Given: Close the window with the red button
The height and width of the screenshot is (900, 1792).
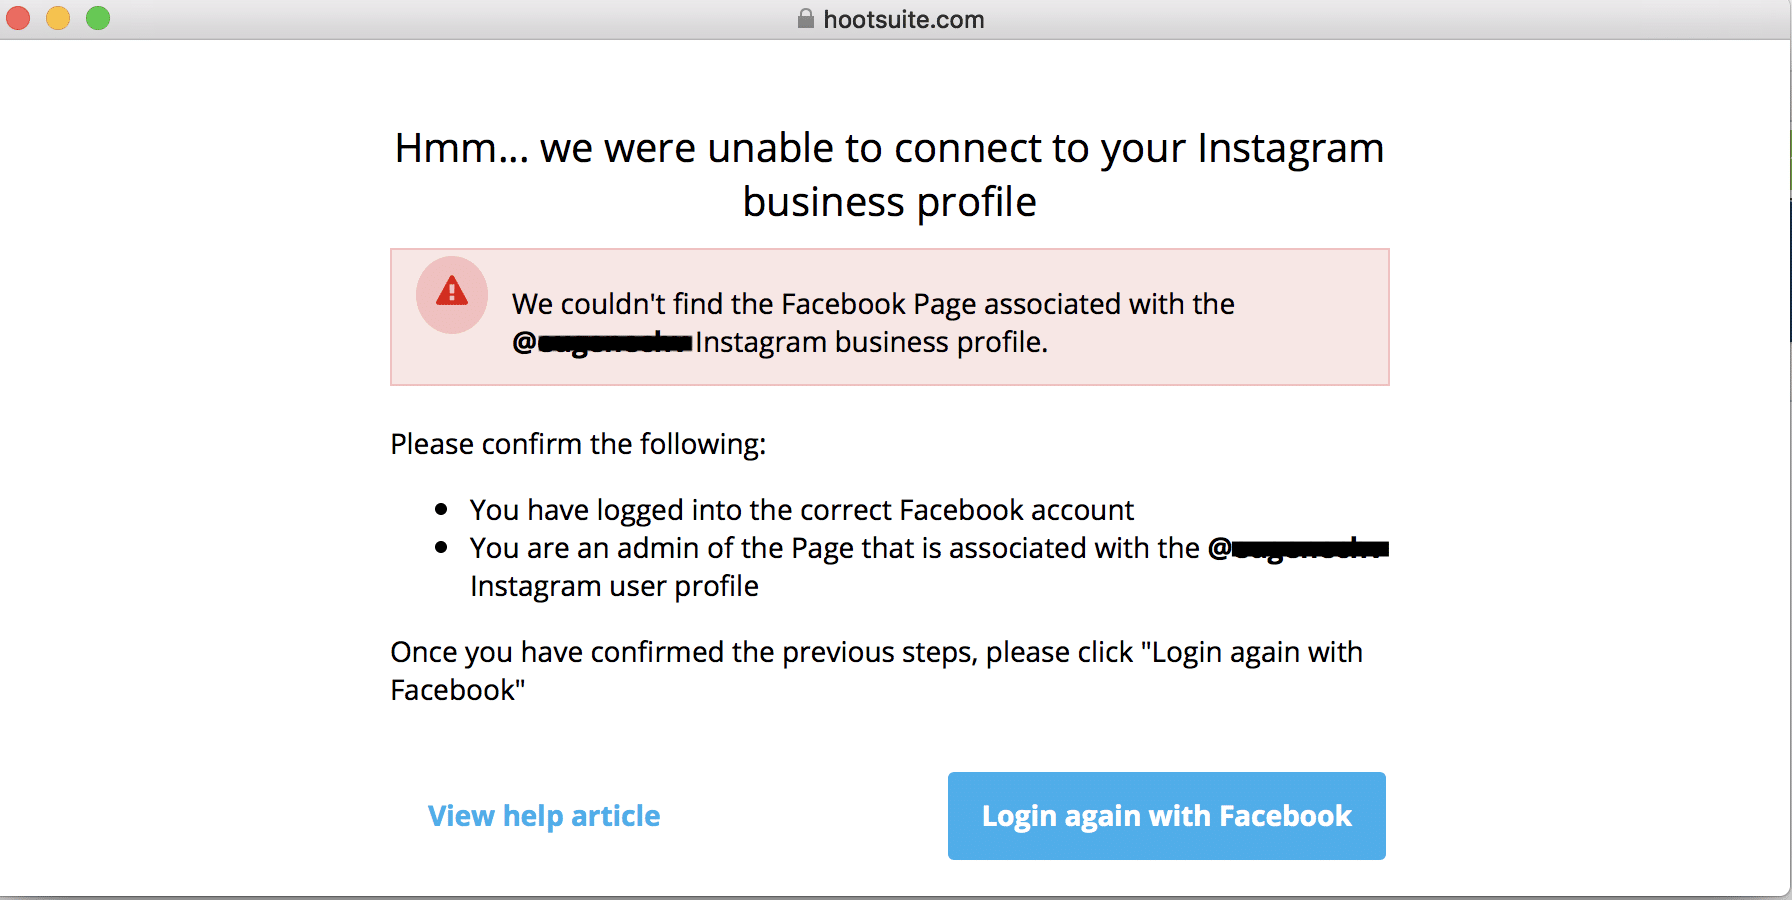Looking at the screenshot, I should coord(18,18).
